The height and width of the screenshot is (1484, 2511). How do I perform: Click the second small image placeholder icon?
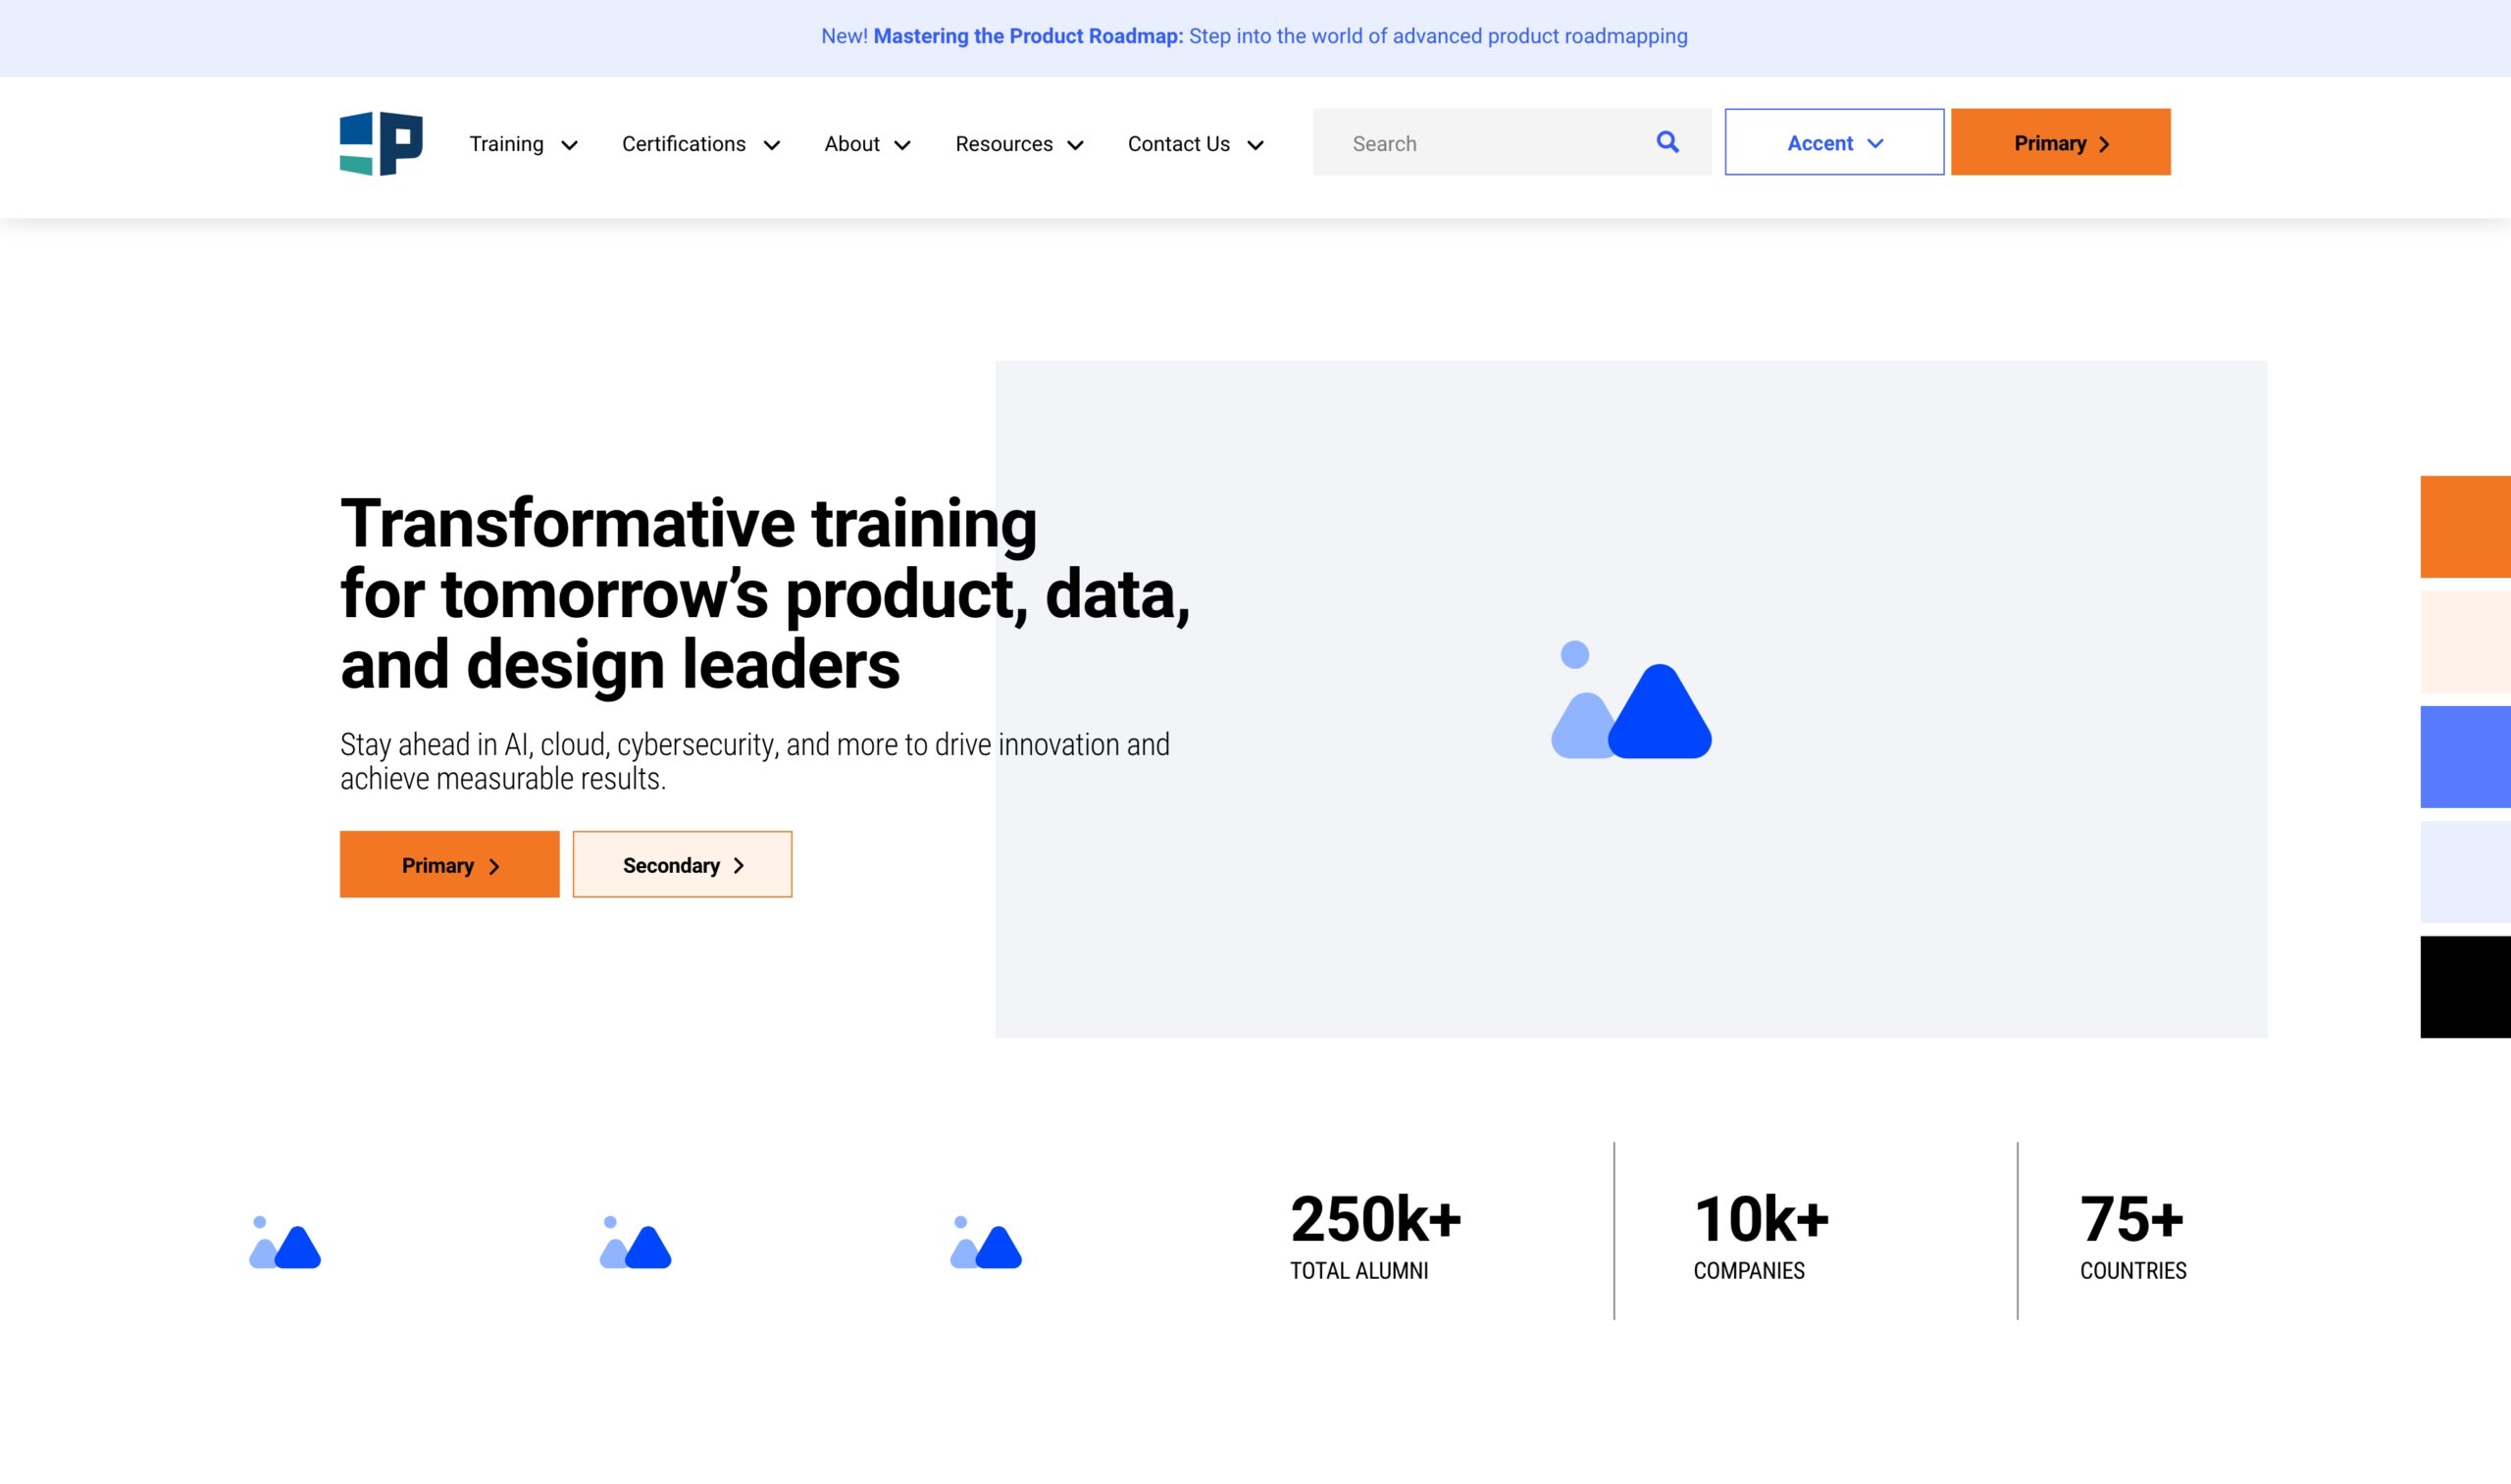tap(635, 1242)
